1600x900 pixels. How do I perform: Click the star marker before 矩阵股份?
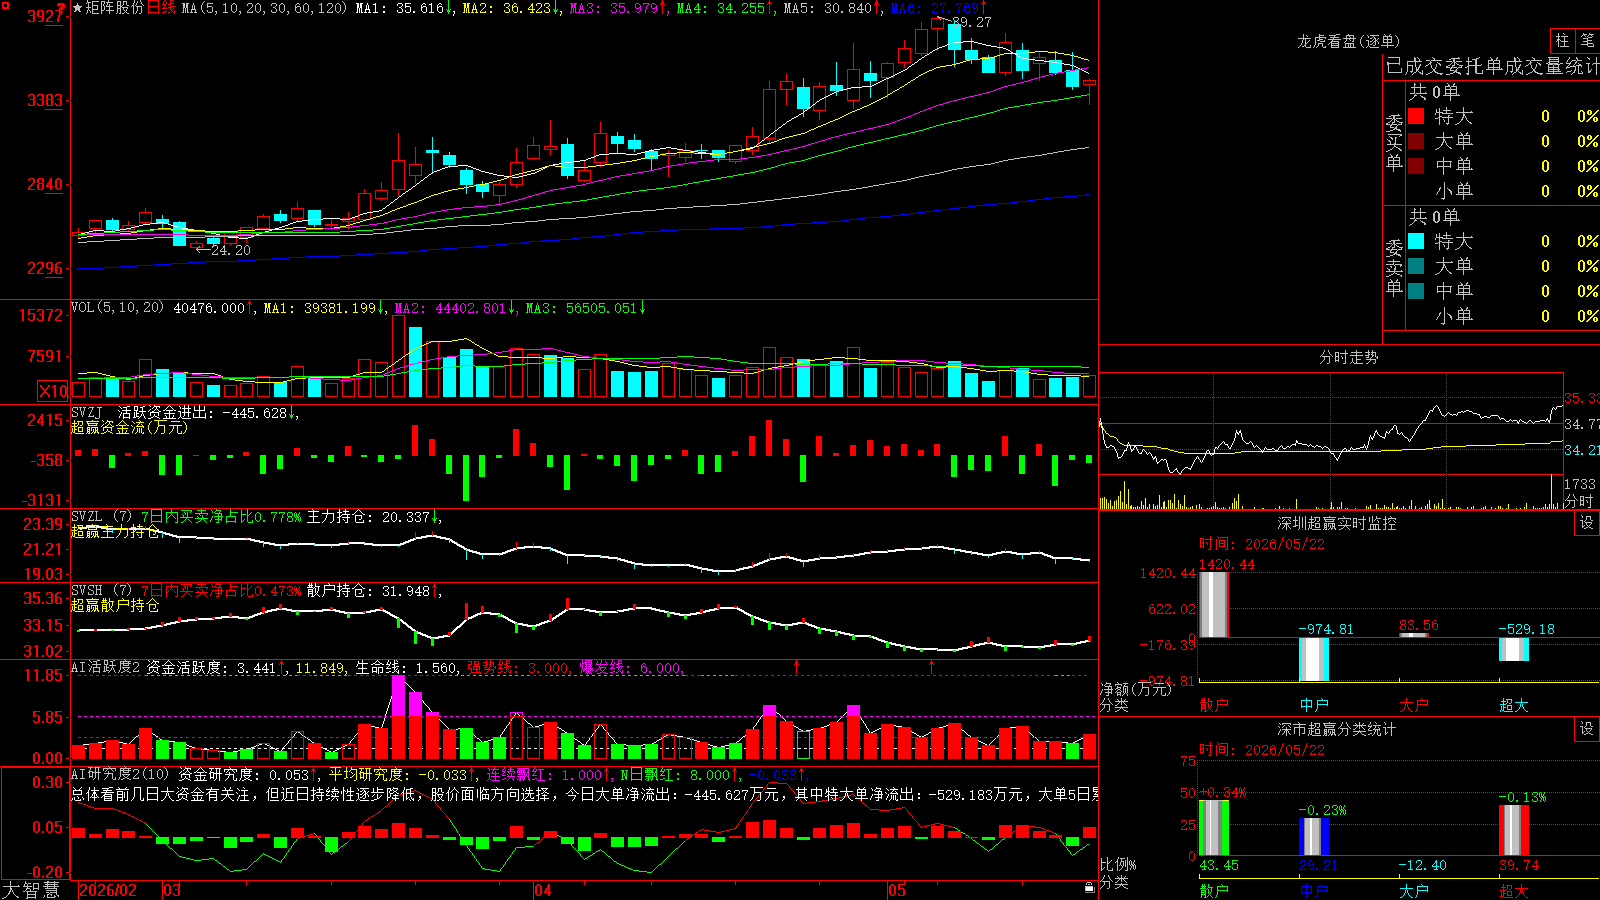click(77, 8)
